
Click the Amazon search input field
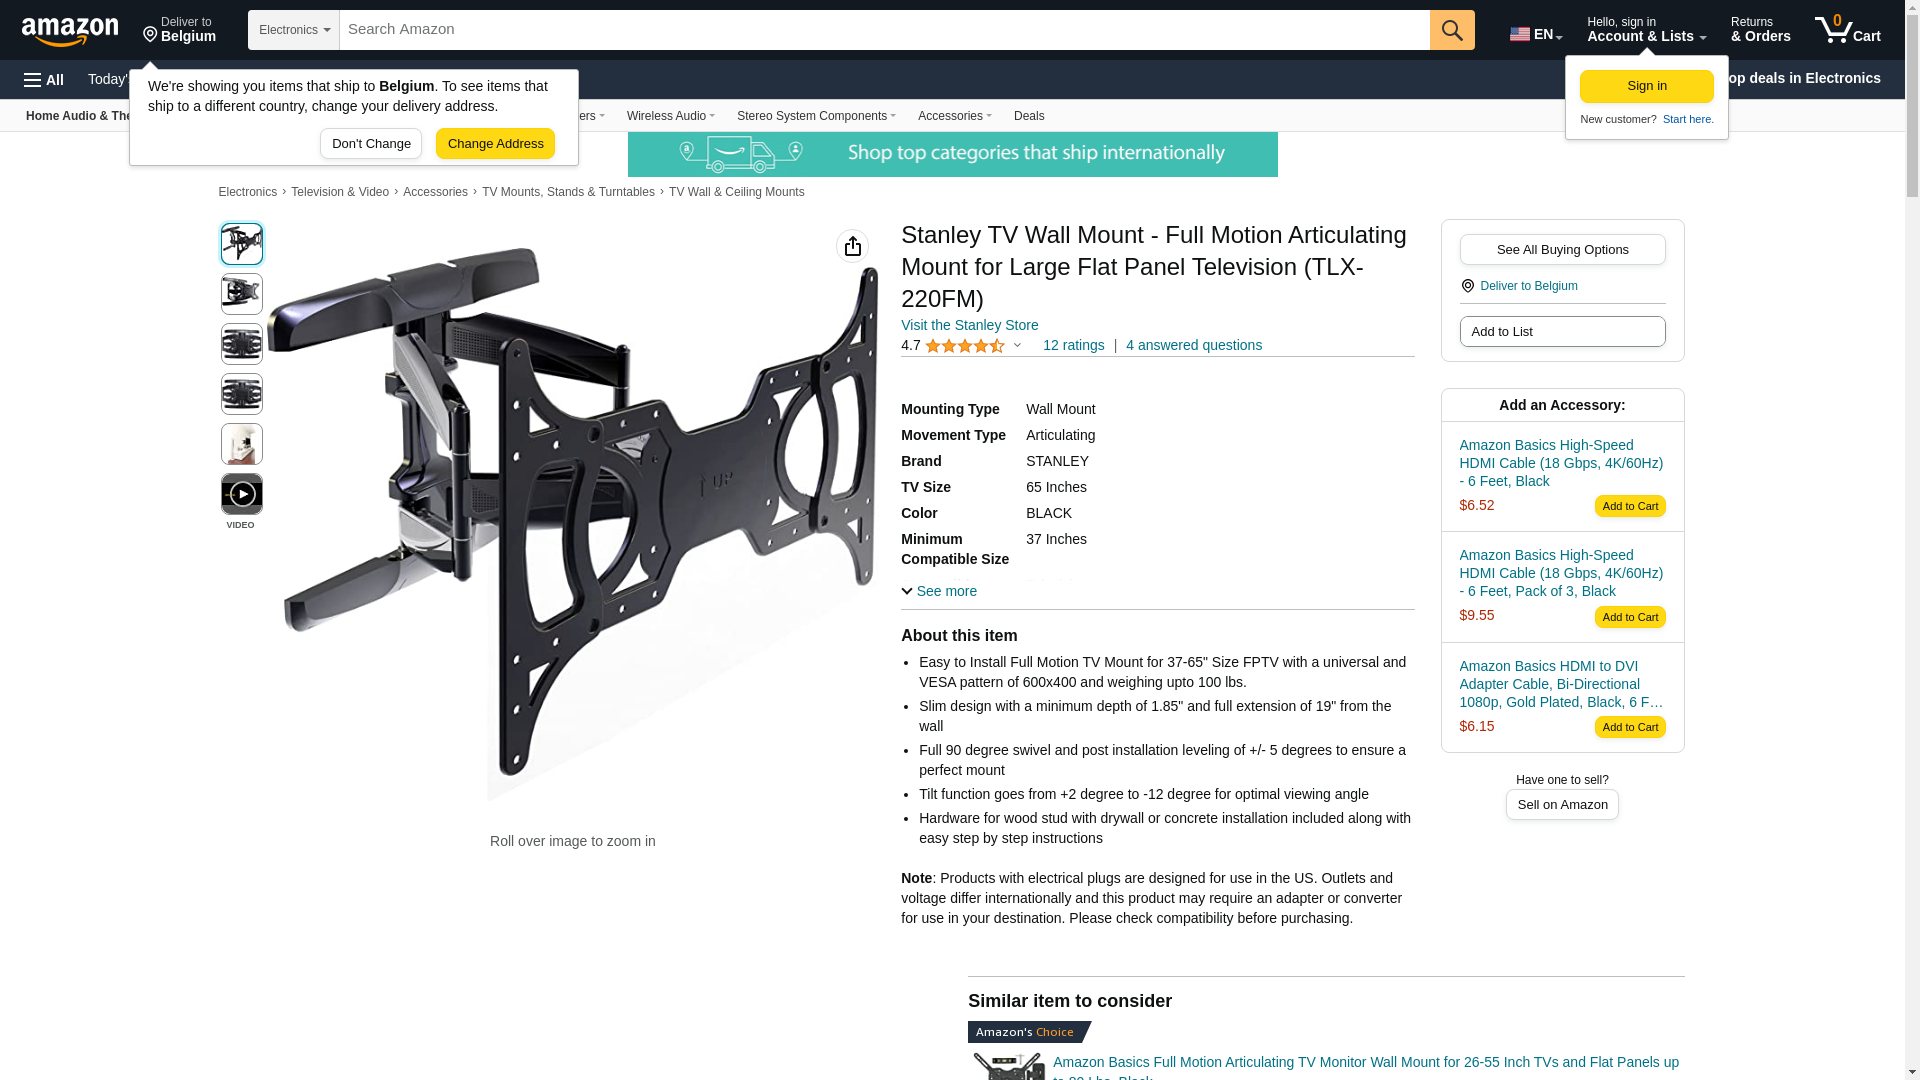point(884,30)
